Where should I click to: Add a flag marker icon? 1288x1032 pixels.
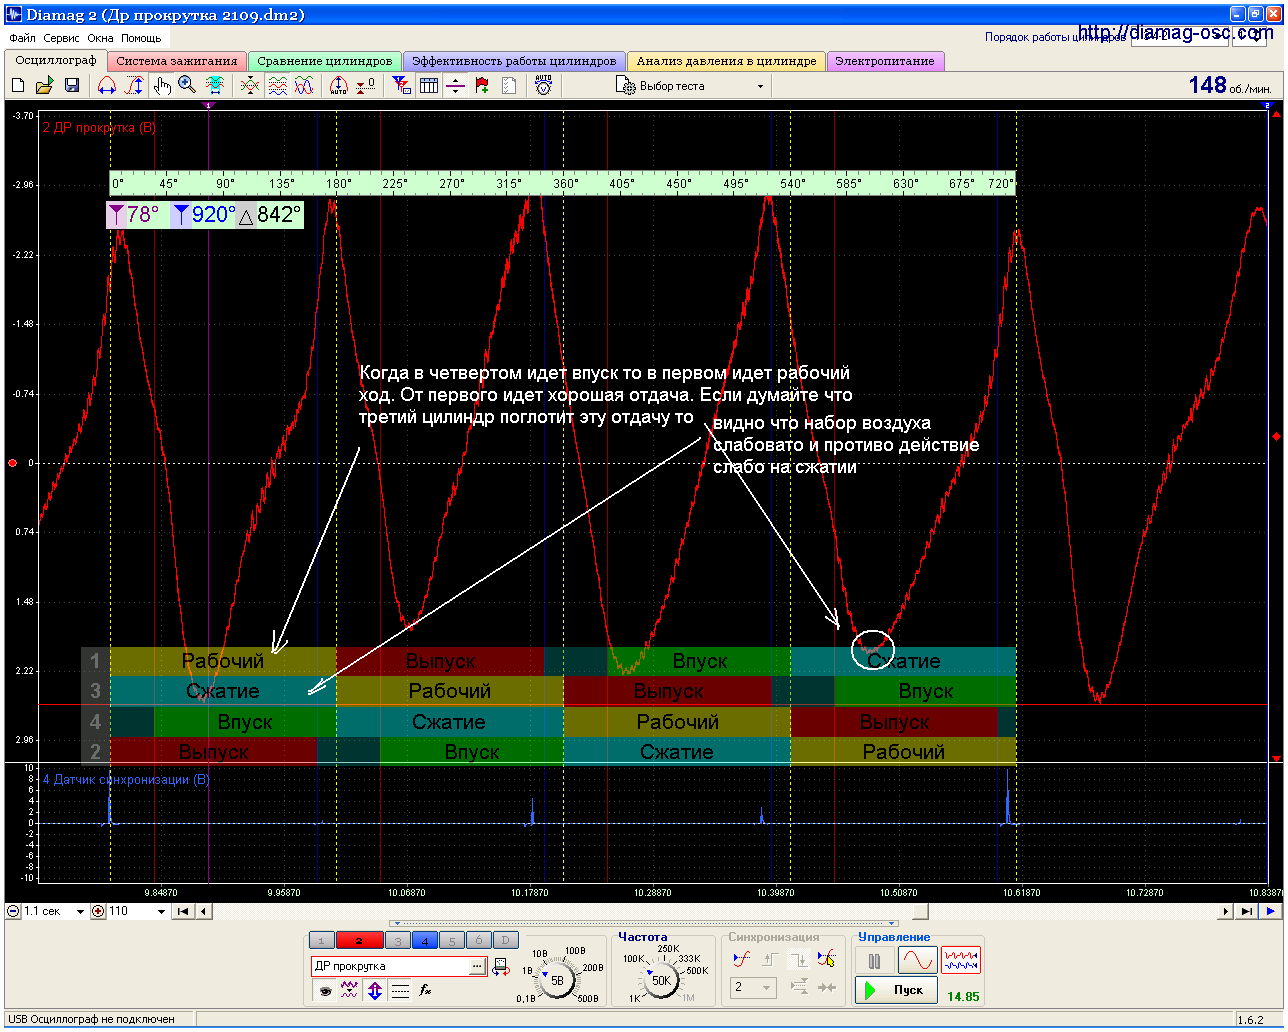coord(482,86)
